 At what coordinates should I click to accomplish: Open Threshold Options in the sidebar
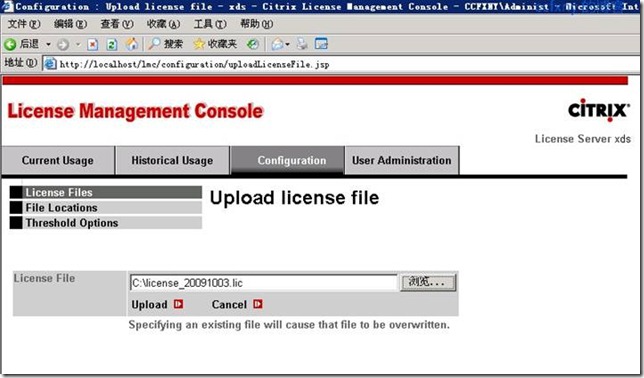click(106, 223)
